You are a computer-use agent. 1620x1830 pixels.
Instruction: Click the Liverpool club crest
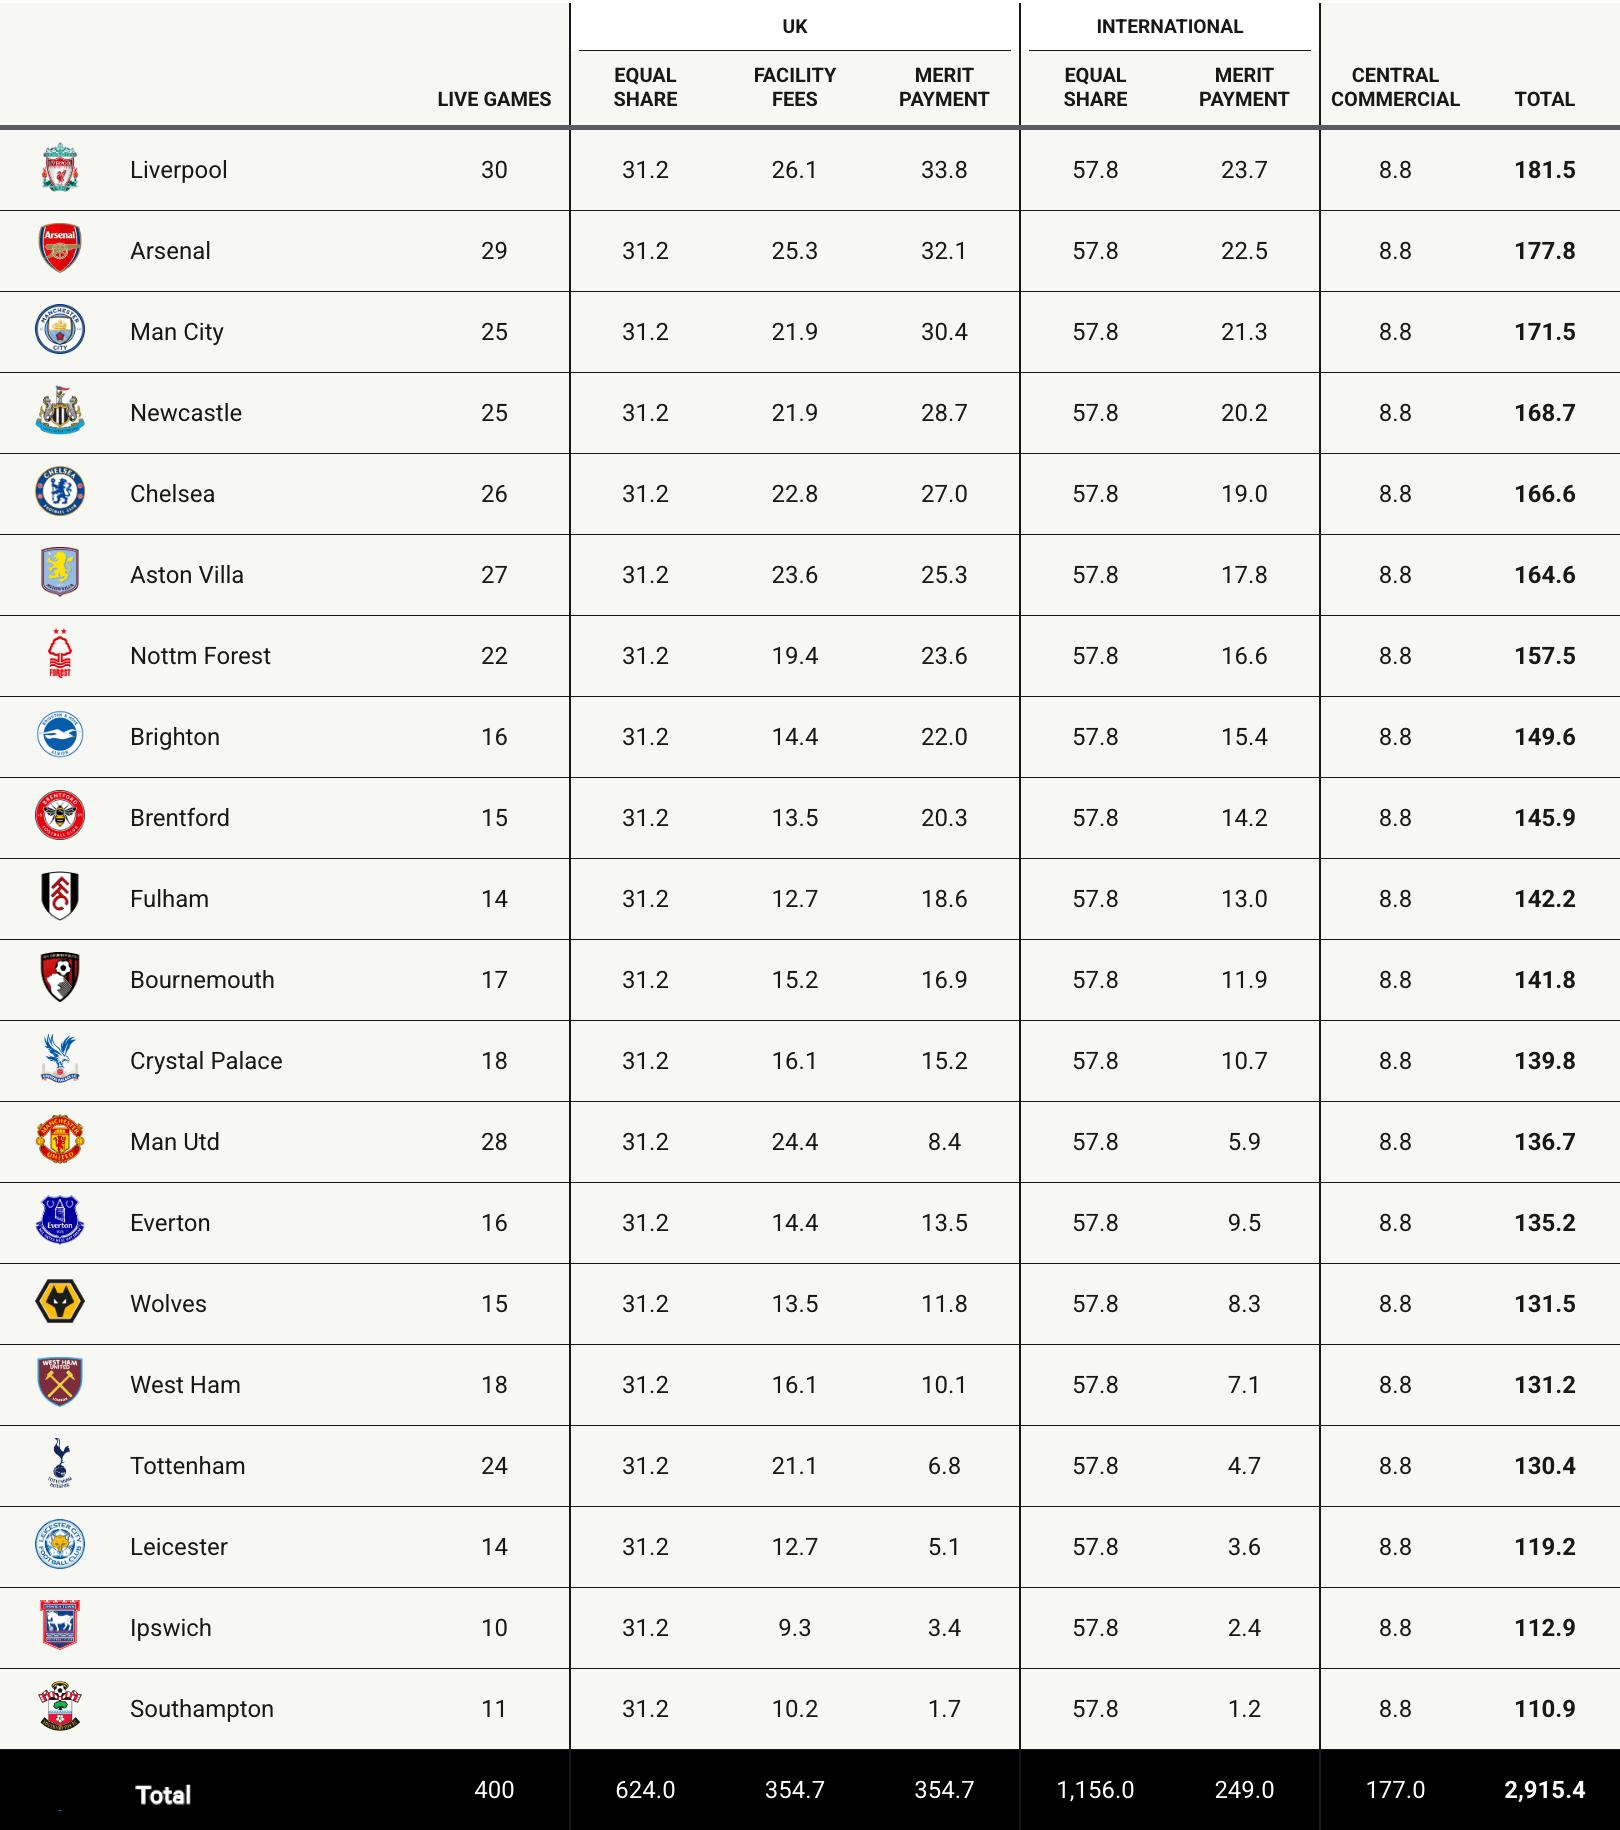(x=60, y=169)
